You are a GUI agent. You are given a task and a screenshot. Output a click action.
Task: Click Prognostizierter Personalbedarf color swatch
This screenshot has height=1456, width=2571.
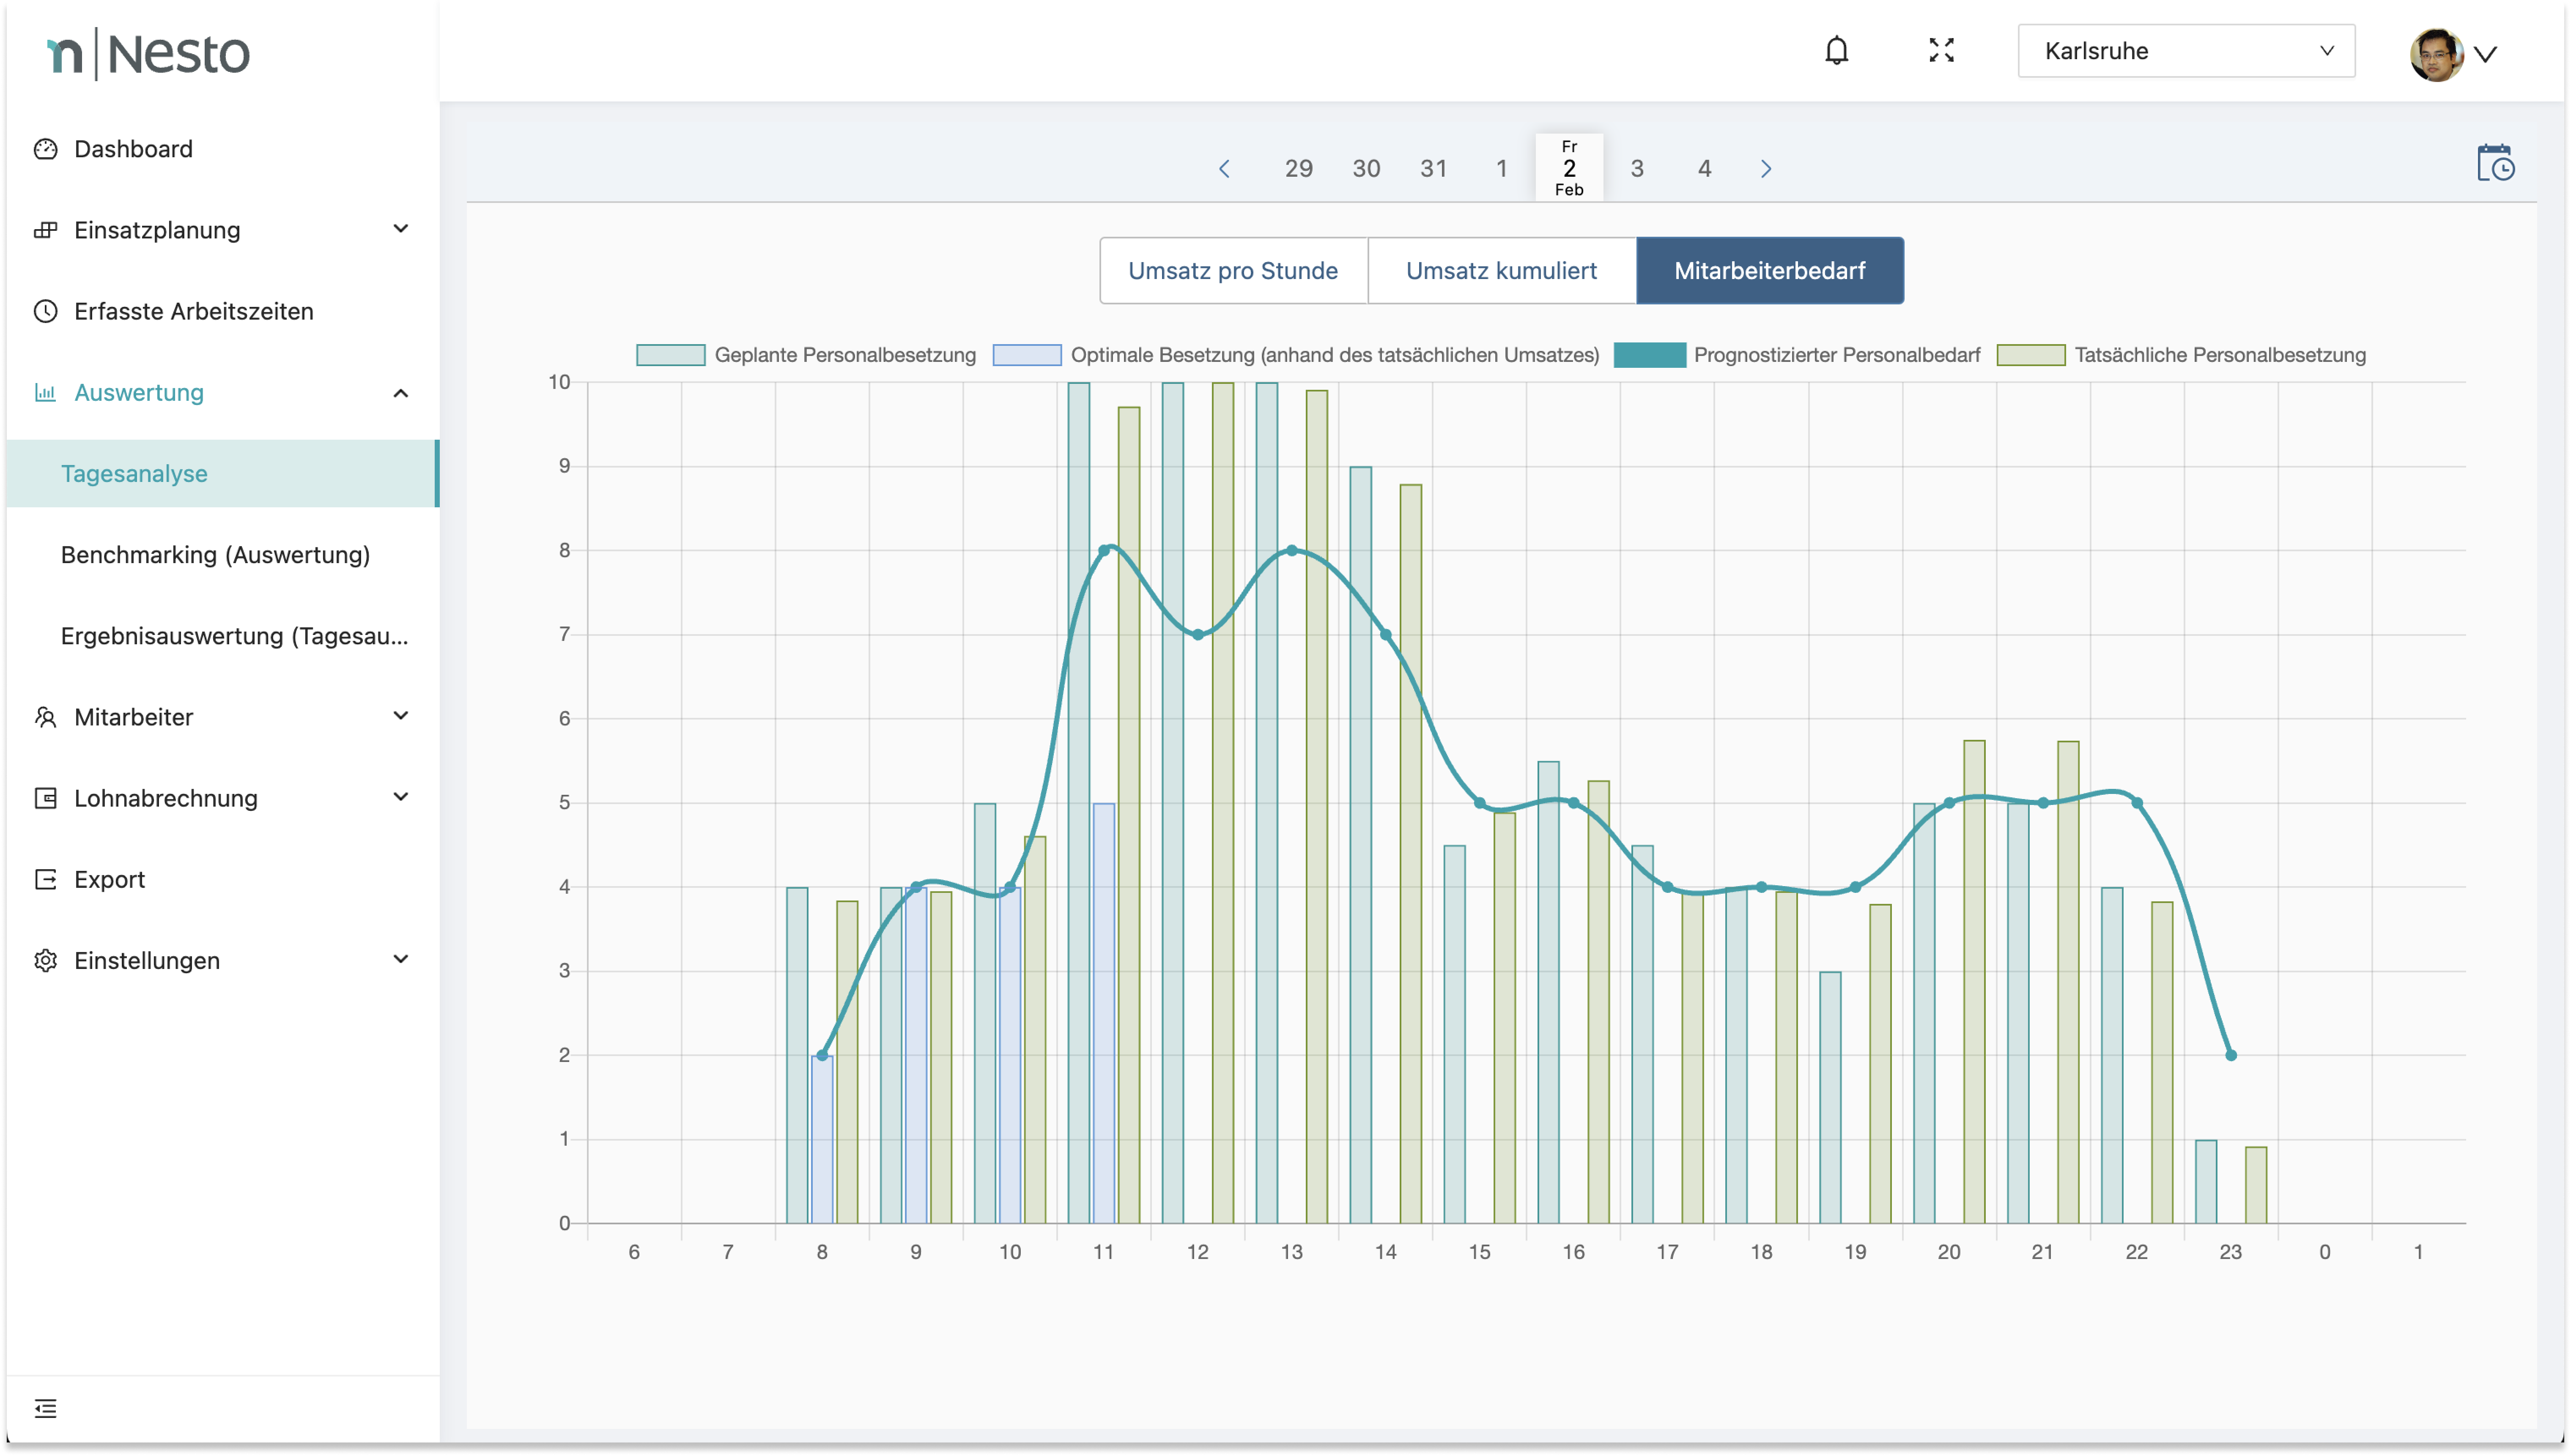(x=1649, y=355)
